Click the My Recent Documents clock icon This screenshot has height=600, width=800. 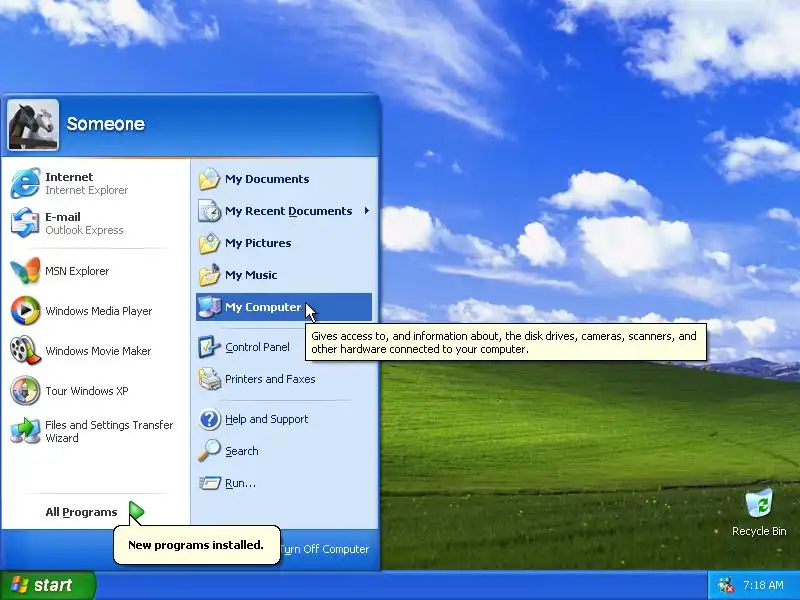(209, 211)
